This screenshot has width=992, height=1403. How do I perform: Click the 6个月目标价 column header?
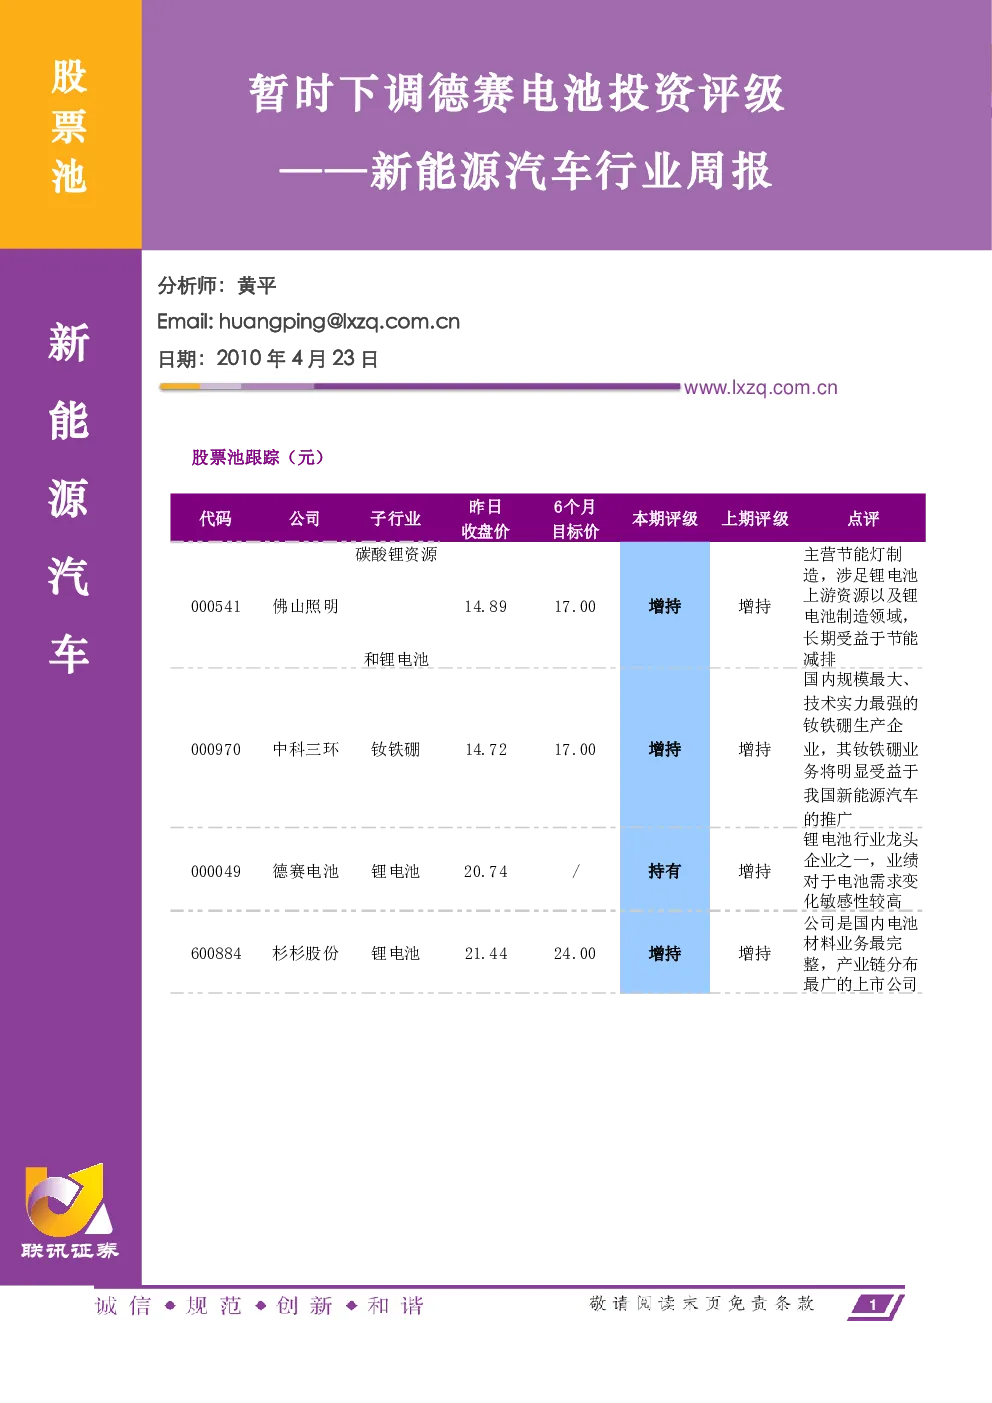pyautogui.click(x=575, y=519)
